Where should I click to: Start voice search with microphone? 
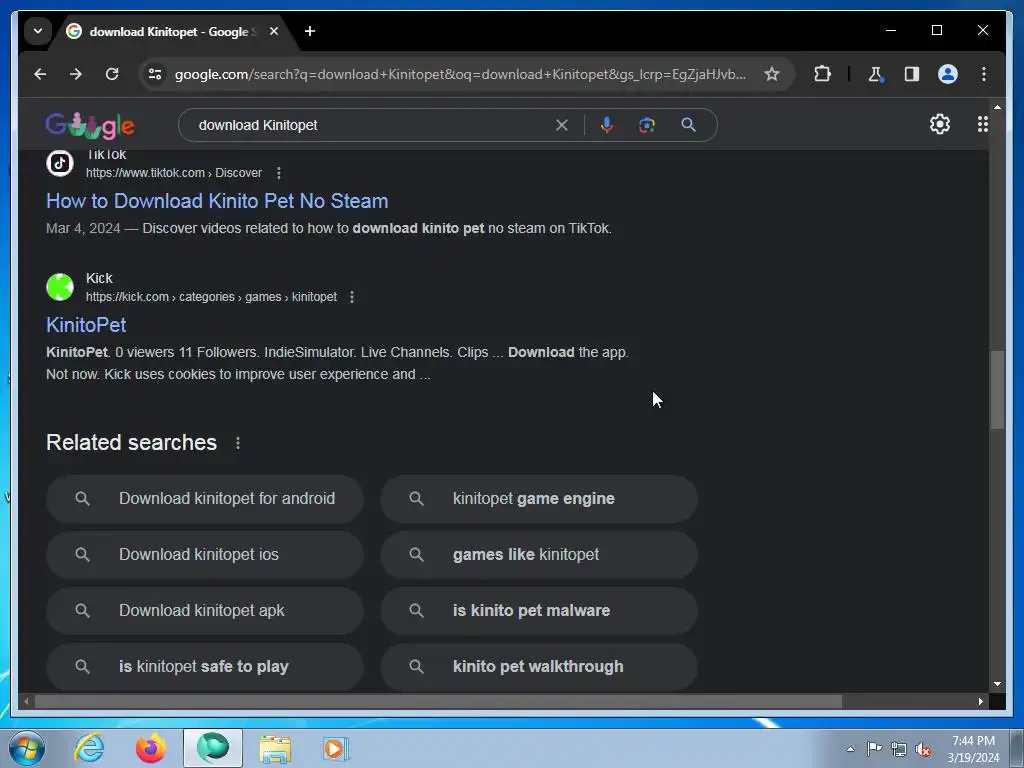coord(607,125)
